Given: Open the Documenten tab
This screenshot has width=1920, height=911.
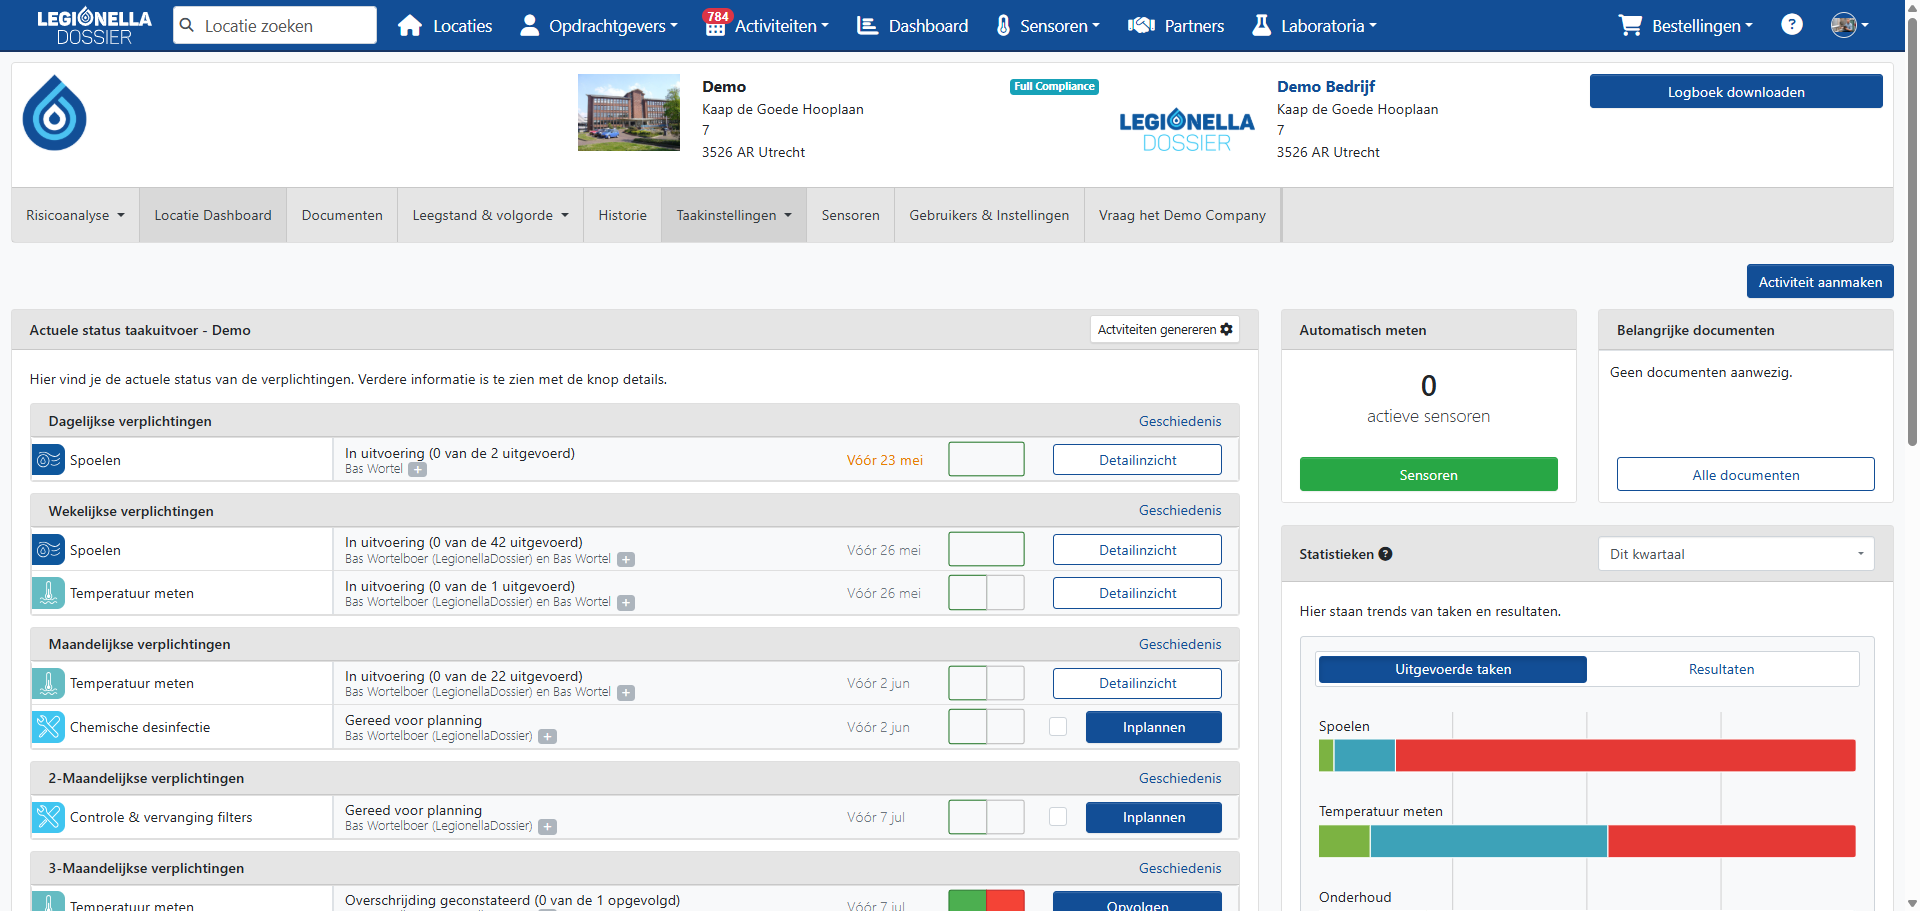Looking at the screenshot, I should 342,215.
